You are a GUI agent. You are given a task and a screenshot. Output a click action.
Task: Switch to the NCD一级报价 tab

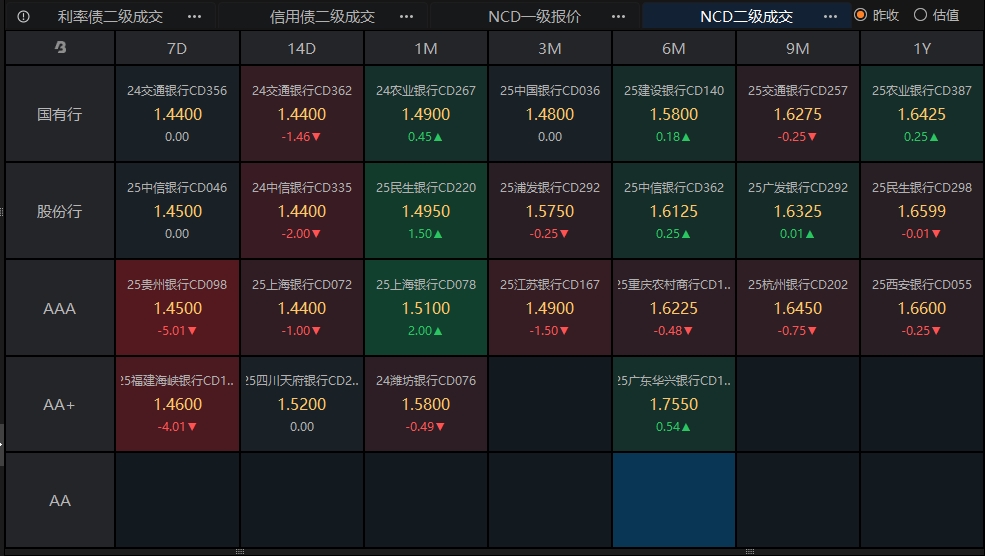pos(535,16)
